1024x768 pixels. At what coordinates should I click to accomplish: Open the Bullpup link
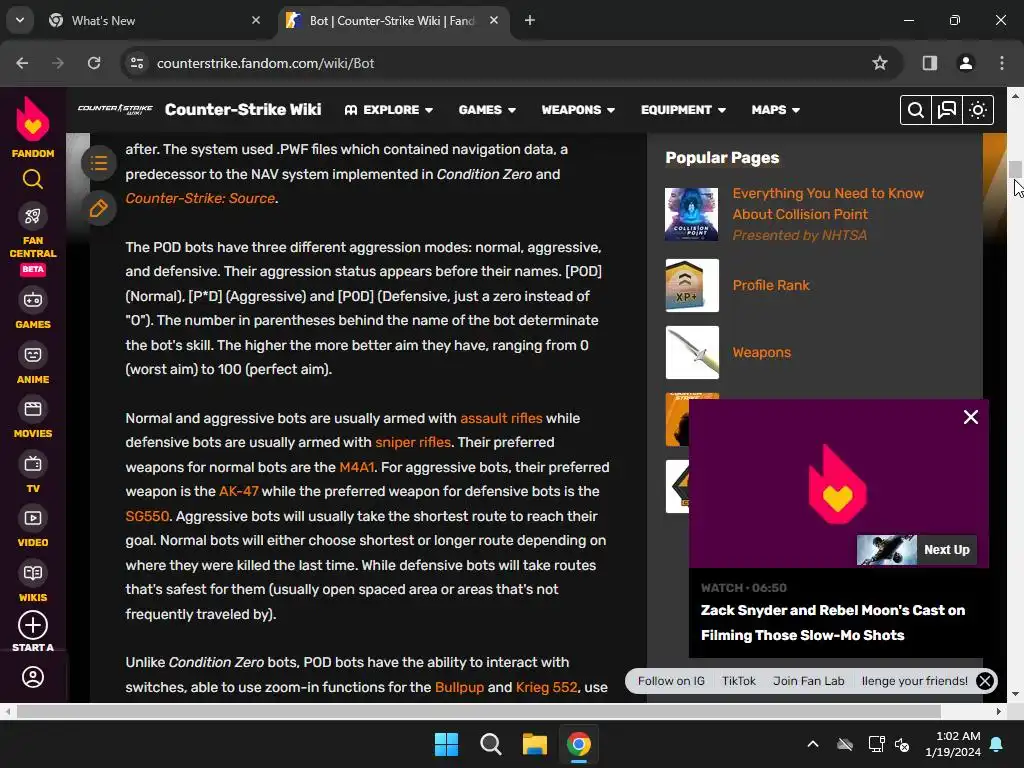coord(459,687)
